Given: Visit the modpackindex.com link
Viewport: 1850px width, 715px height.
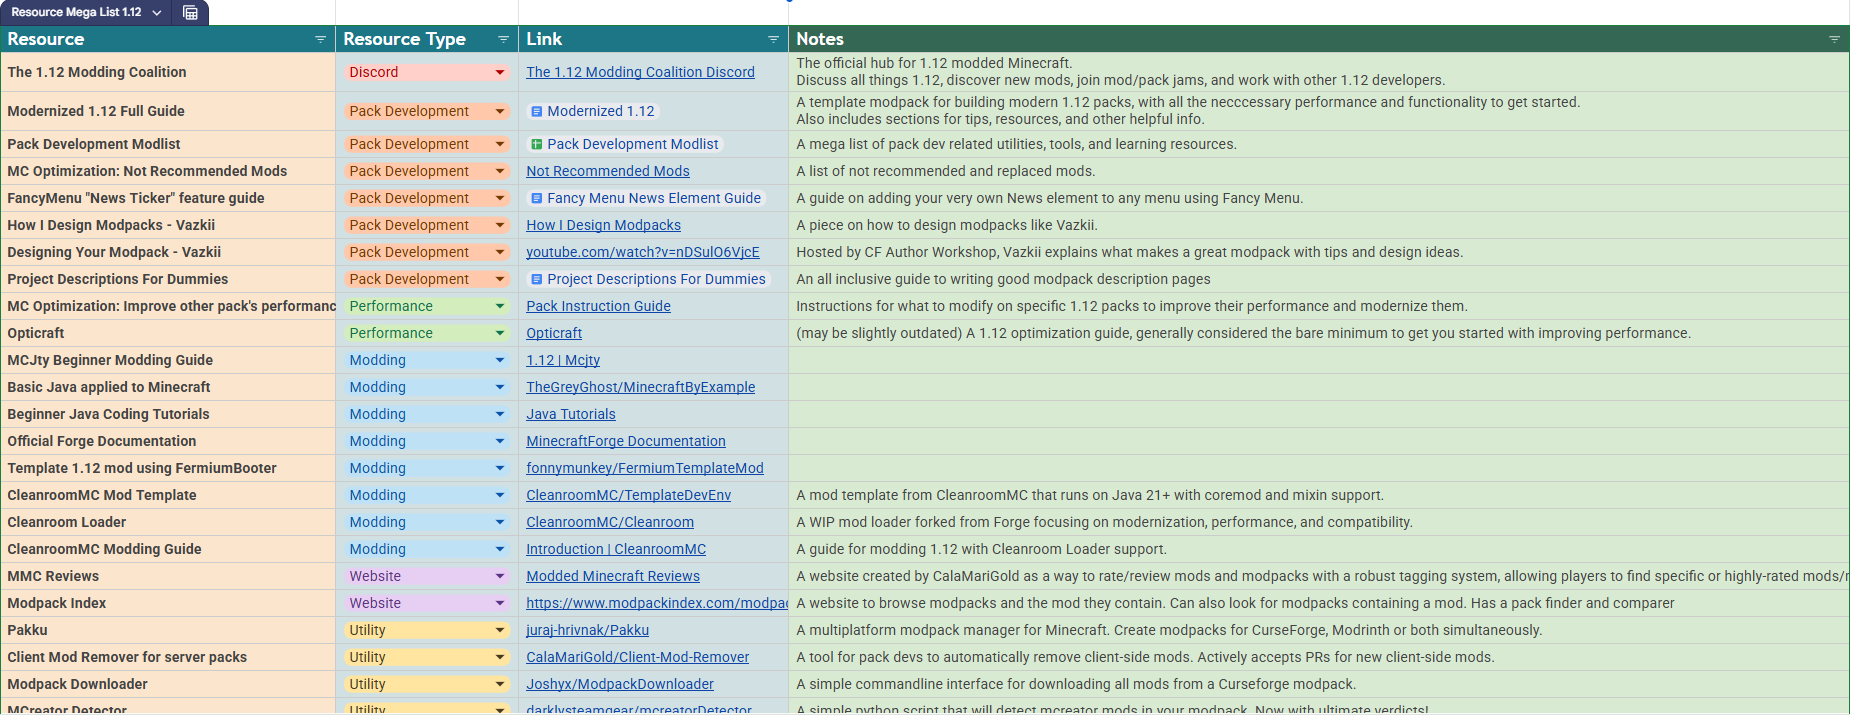Looking at the screenshot, I should click(657, 603).
